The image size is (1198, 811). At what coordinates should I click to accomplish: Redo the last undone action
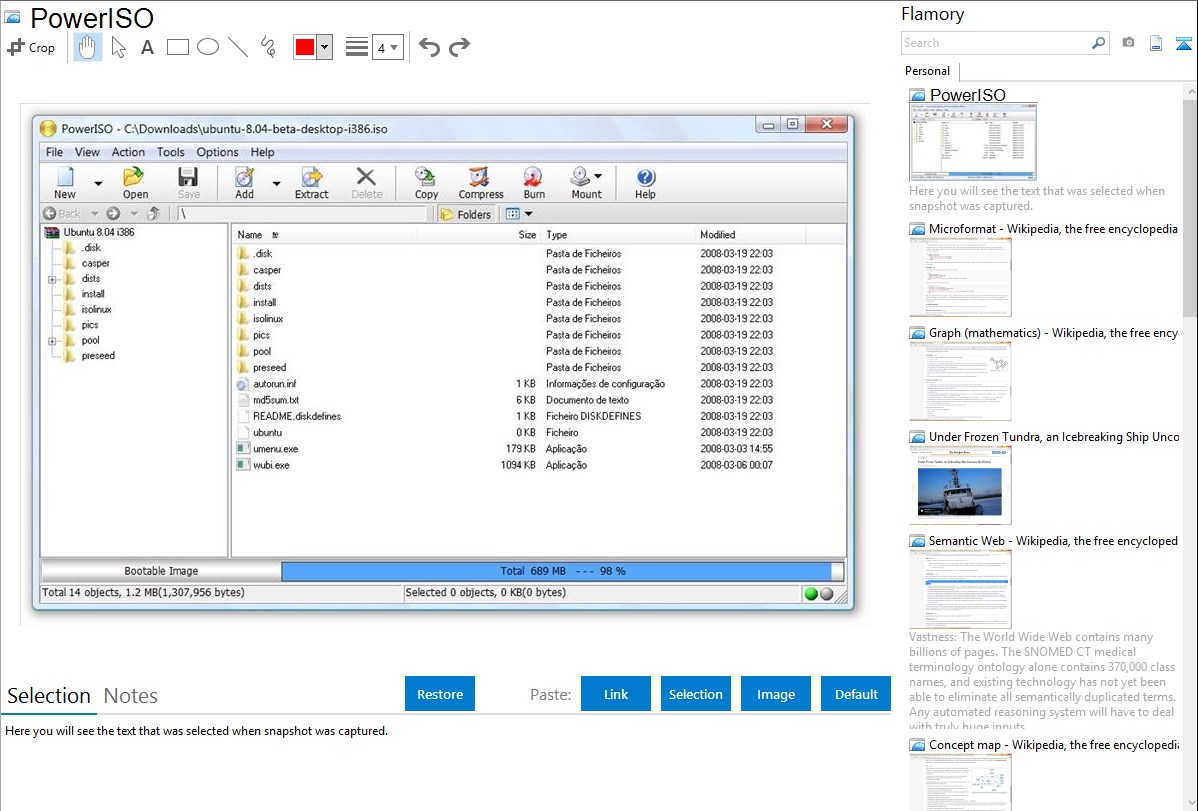pos(459,47)
